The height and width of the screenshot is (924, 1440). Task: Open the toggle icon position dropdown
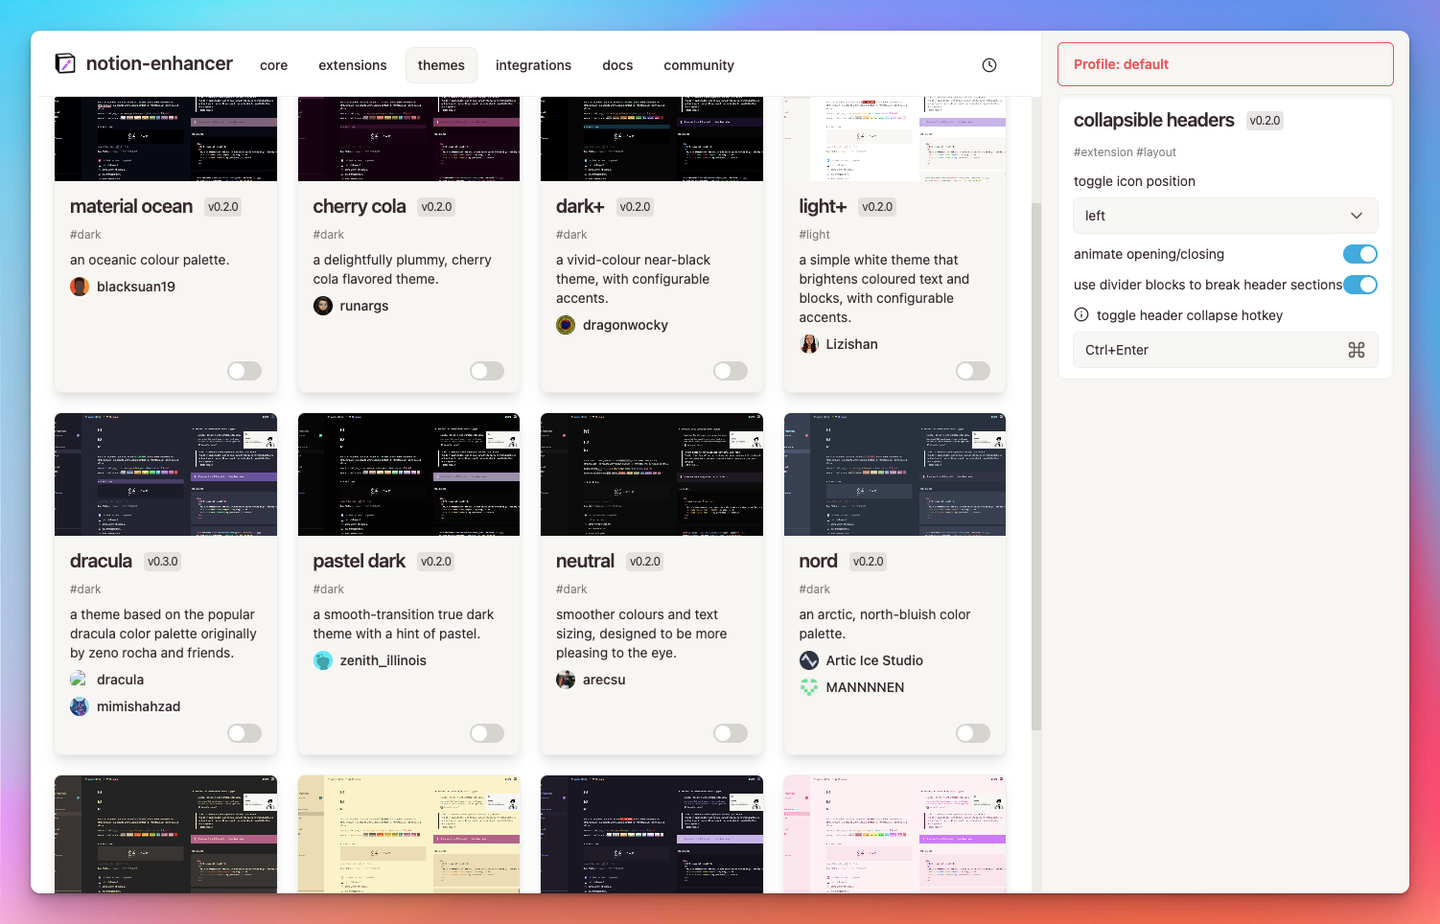click(x=1224, y=215)
